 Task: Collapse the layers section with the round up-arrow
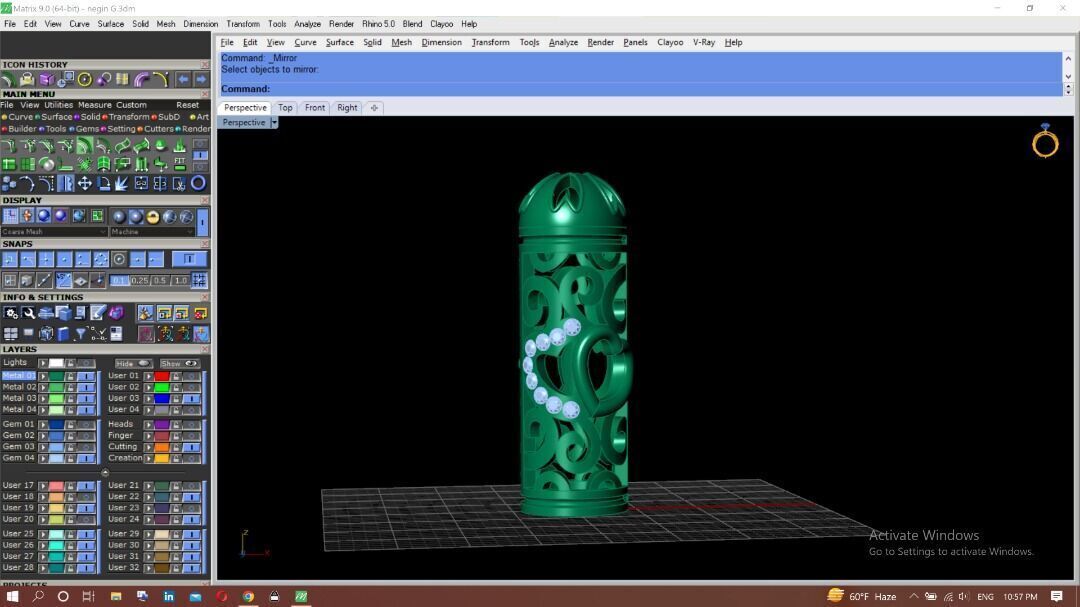(105, 473)
